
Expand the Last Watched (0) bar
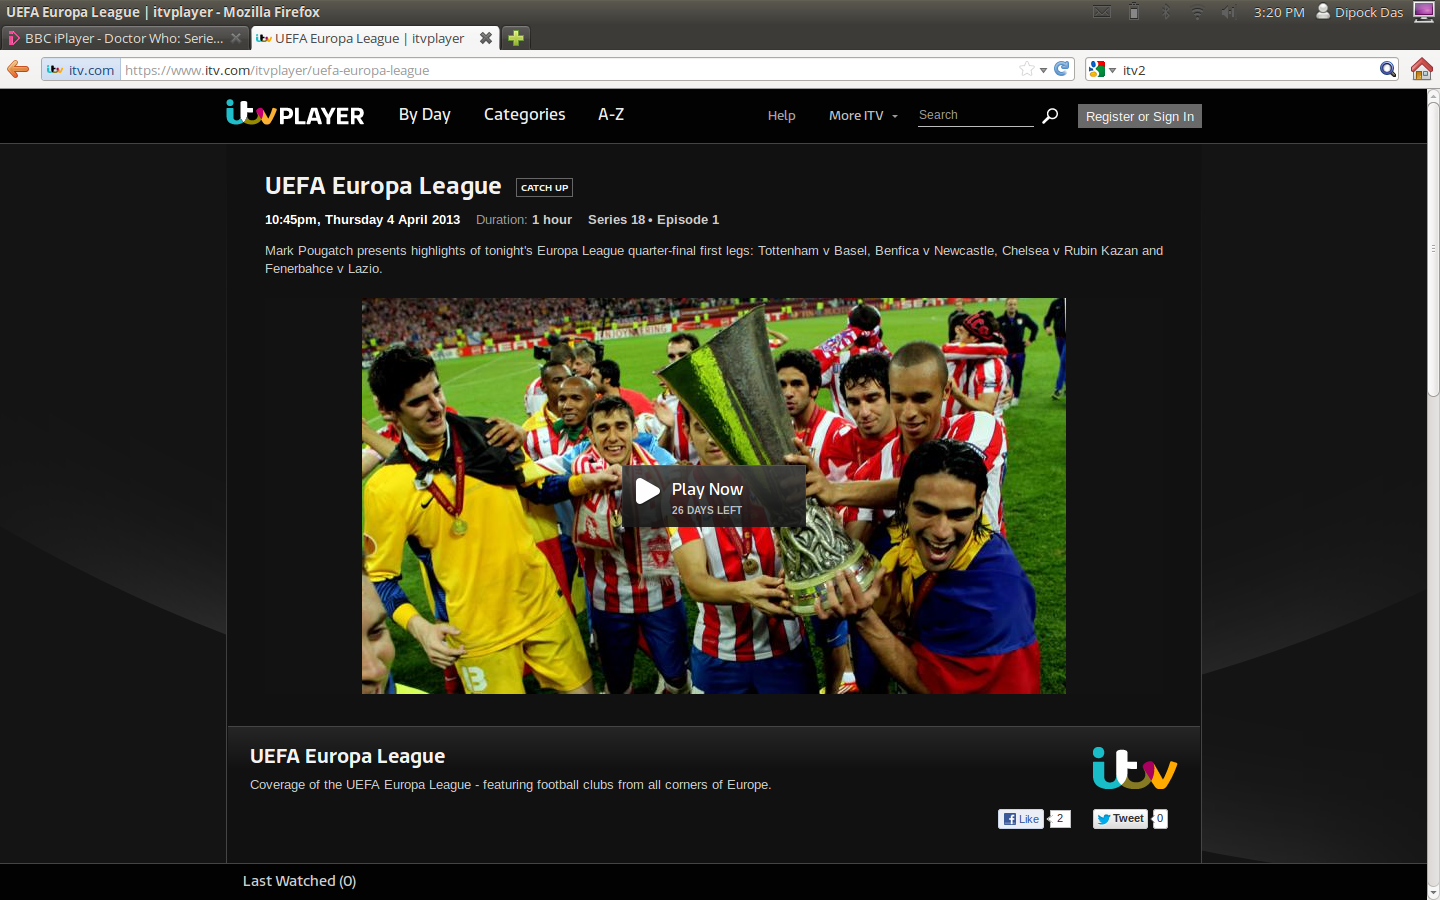(x=299, y=881)
